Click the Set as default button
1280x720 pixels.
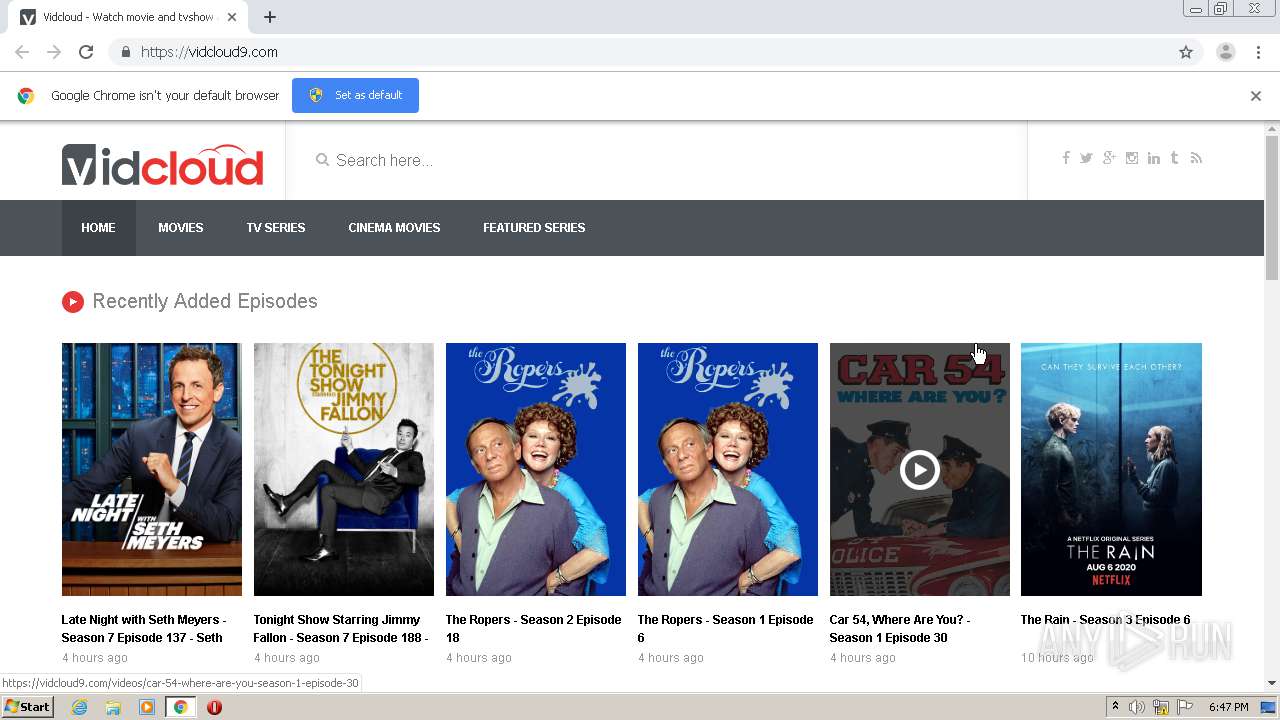click(x=355, y=95)
